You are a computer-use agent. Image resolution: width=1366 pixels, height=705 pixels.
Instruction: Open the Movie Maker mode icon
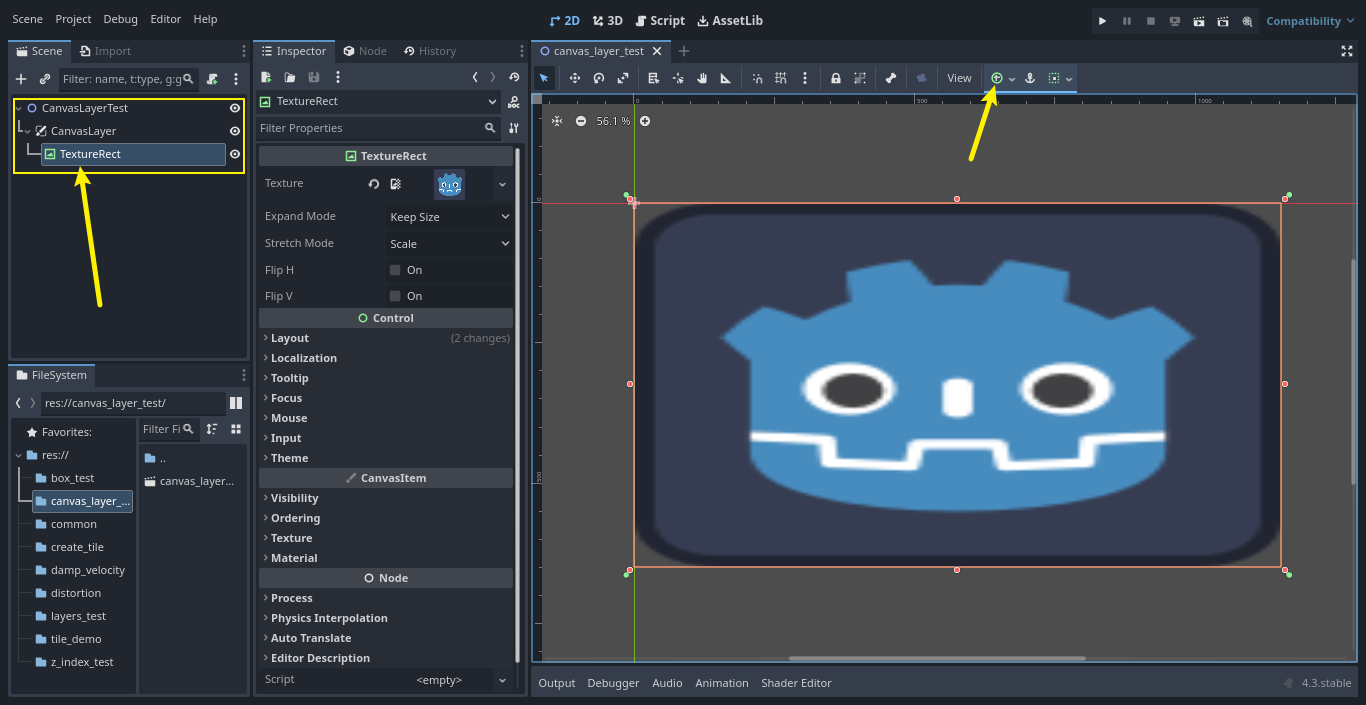[1247, 21]
